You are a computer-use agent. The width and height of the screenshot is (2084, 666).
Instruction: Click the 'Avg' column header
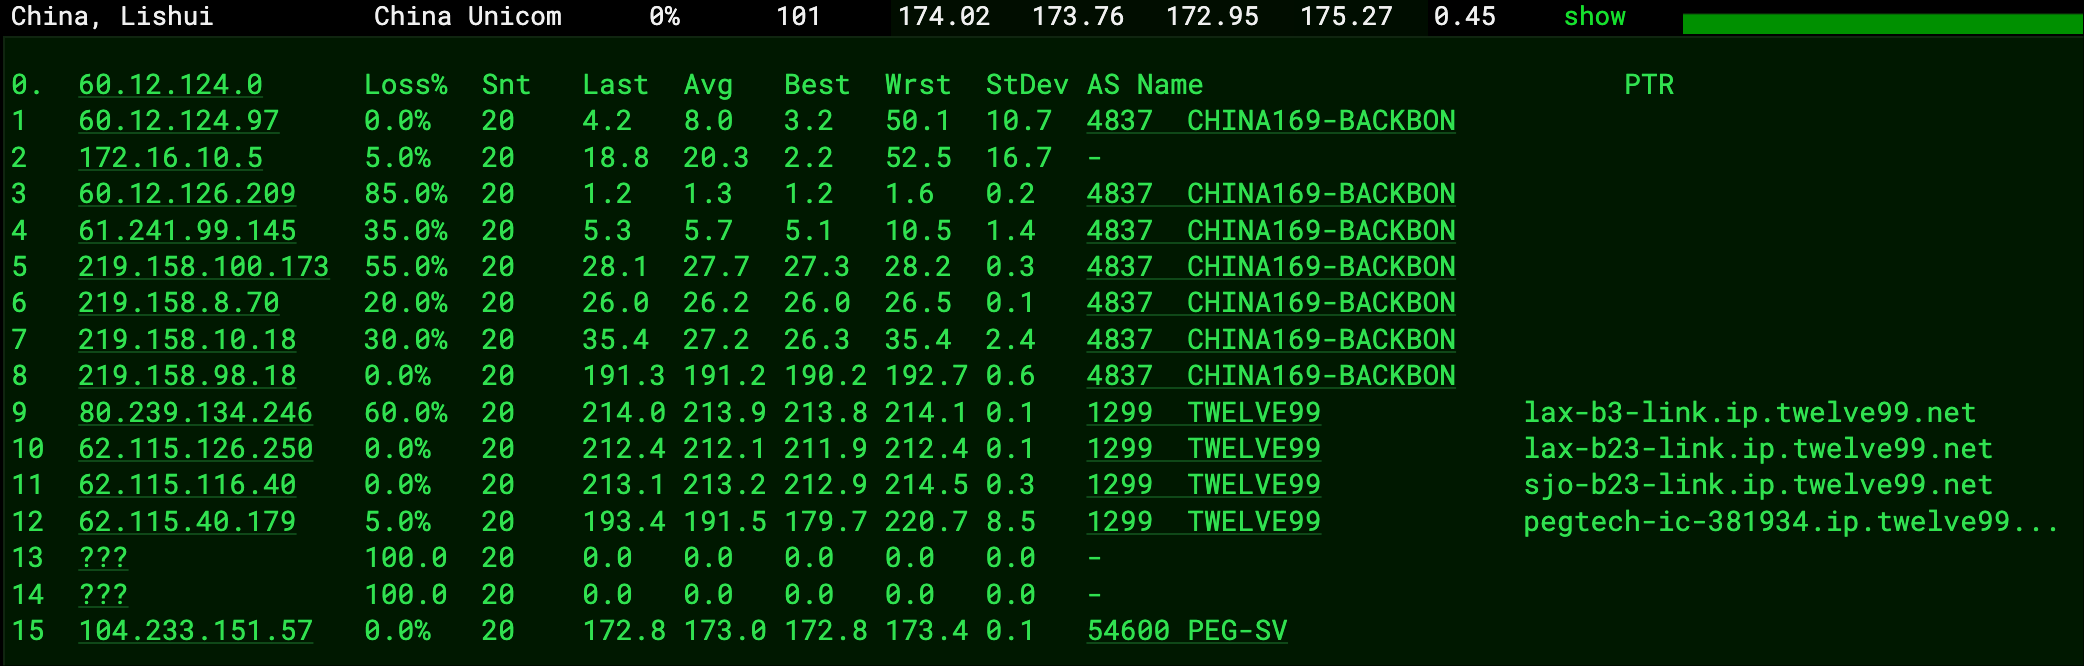[708, 85]
